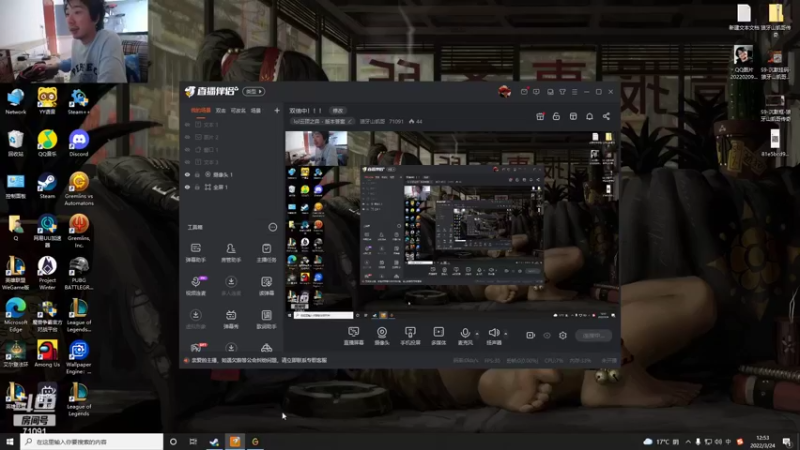800x450 pixels.
Task: Hide the 摄像头 1 camera source
Action: coord(187,174)
